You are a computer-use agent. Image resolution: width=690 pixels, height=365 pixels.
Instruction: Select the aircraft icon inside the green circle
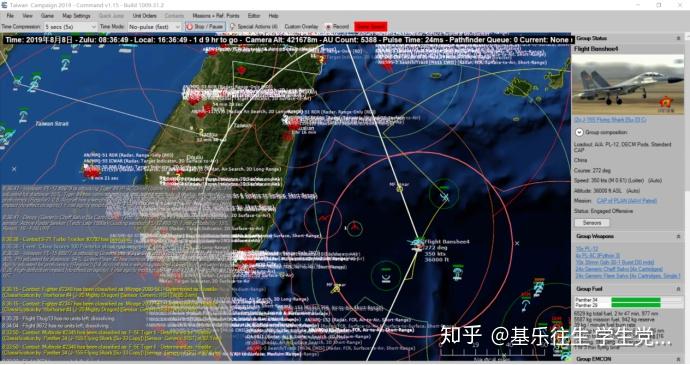(444, 197)
